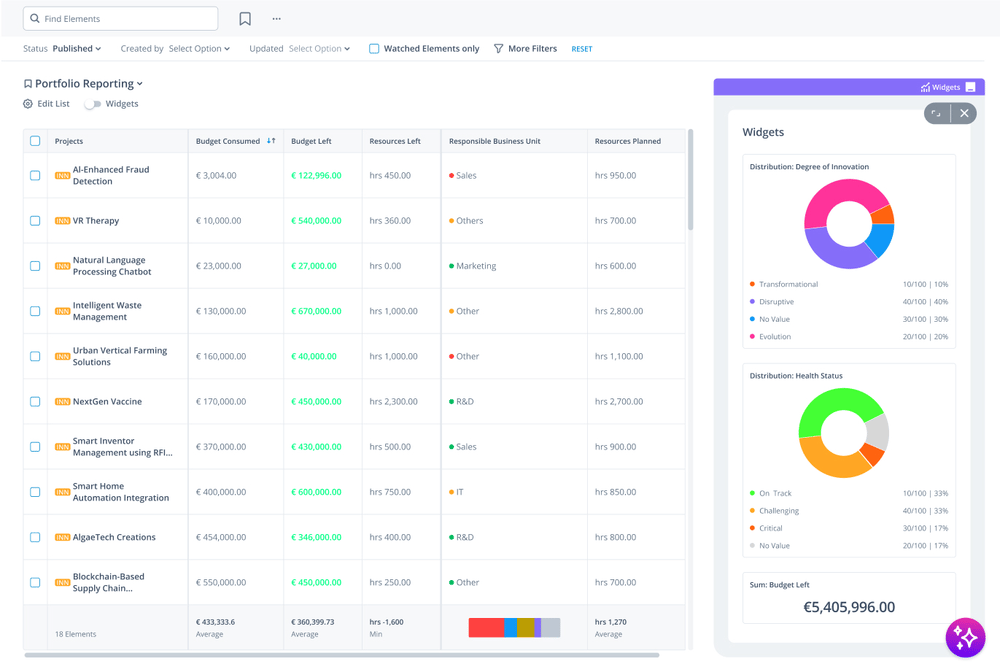Viewport: 1000px width, 672px height.
Task: Click the grey segment of summary color bar
Action: pos(550,628)
